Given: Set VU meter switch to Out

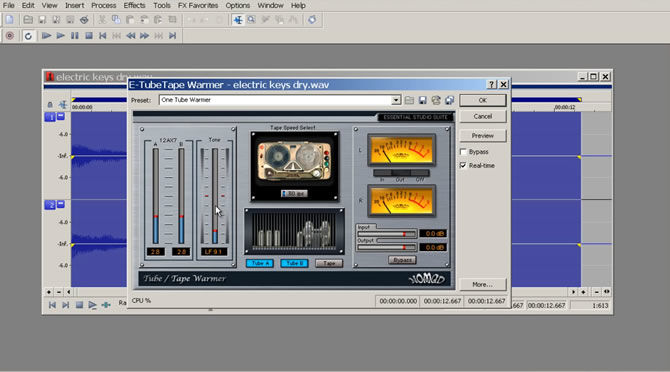Looking at the screenshot, I should click(400, 173).
